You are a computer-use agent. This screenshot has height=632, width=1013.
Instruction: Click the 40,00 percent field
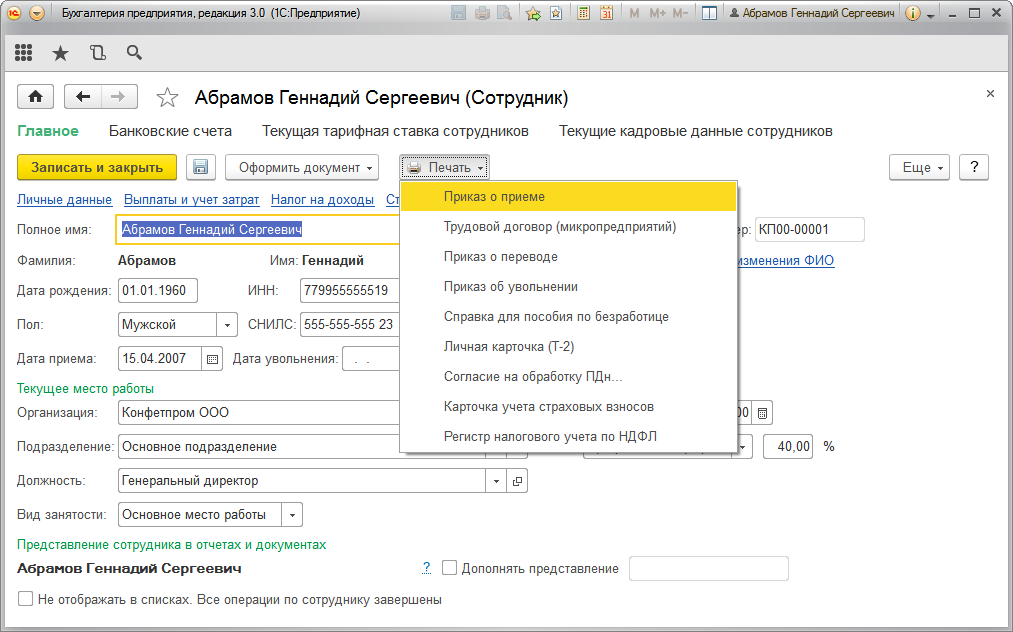pos(788,447)
